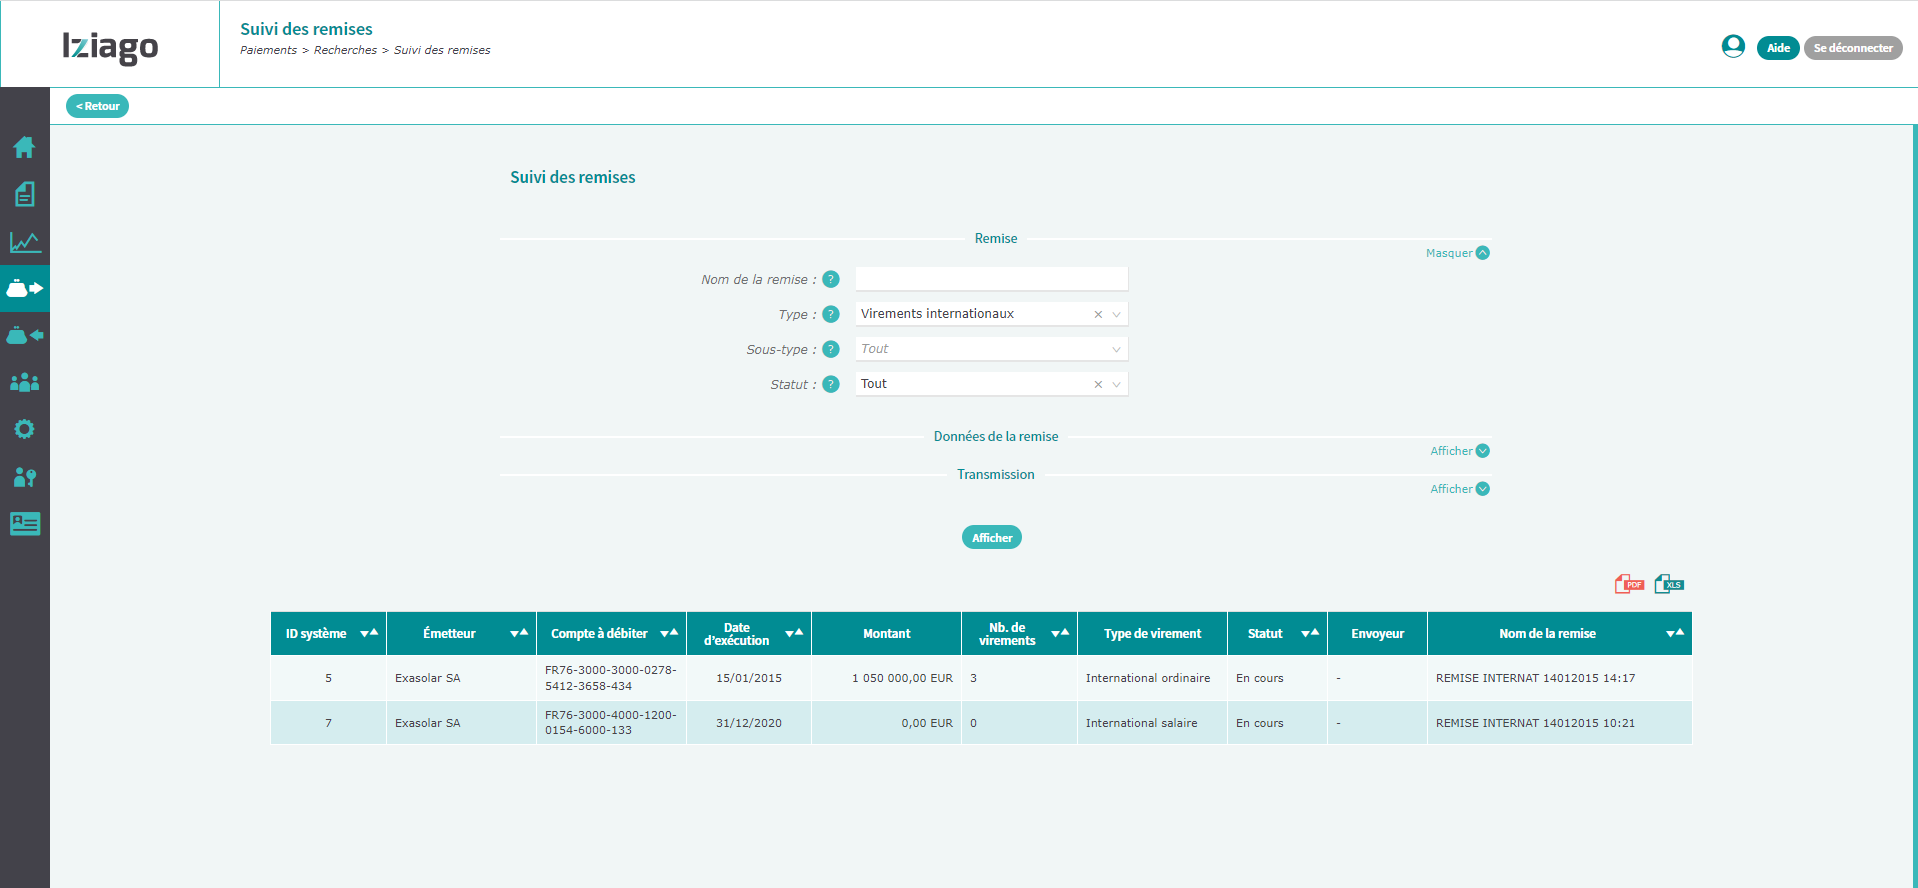Open help for Nom de la remise
Viewport: 1918px width, 888px height.
click(x=831, y=279)
